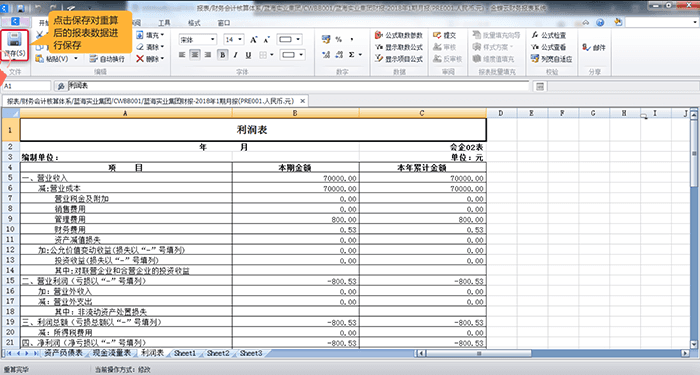Open the font name dropdown
Image resolution: width=700 pixels, height=375 pixels.
pyautogui.click(x=212, y=40)
